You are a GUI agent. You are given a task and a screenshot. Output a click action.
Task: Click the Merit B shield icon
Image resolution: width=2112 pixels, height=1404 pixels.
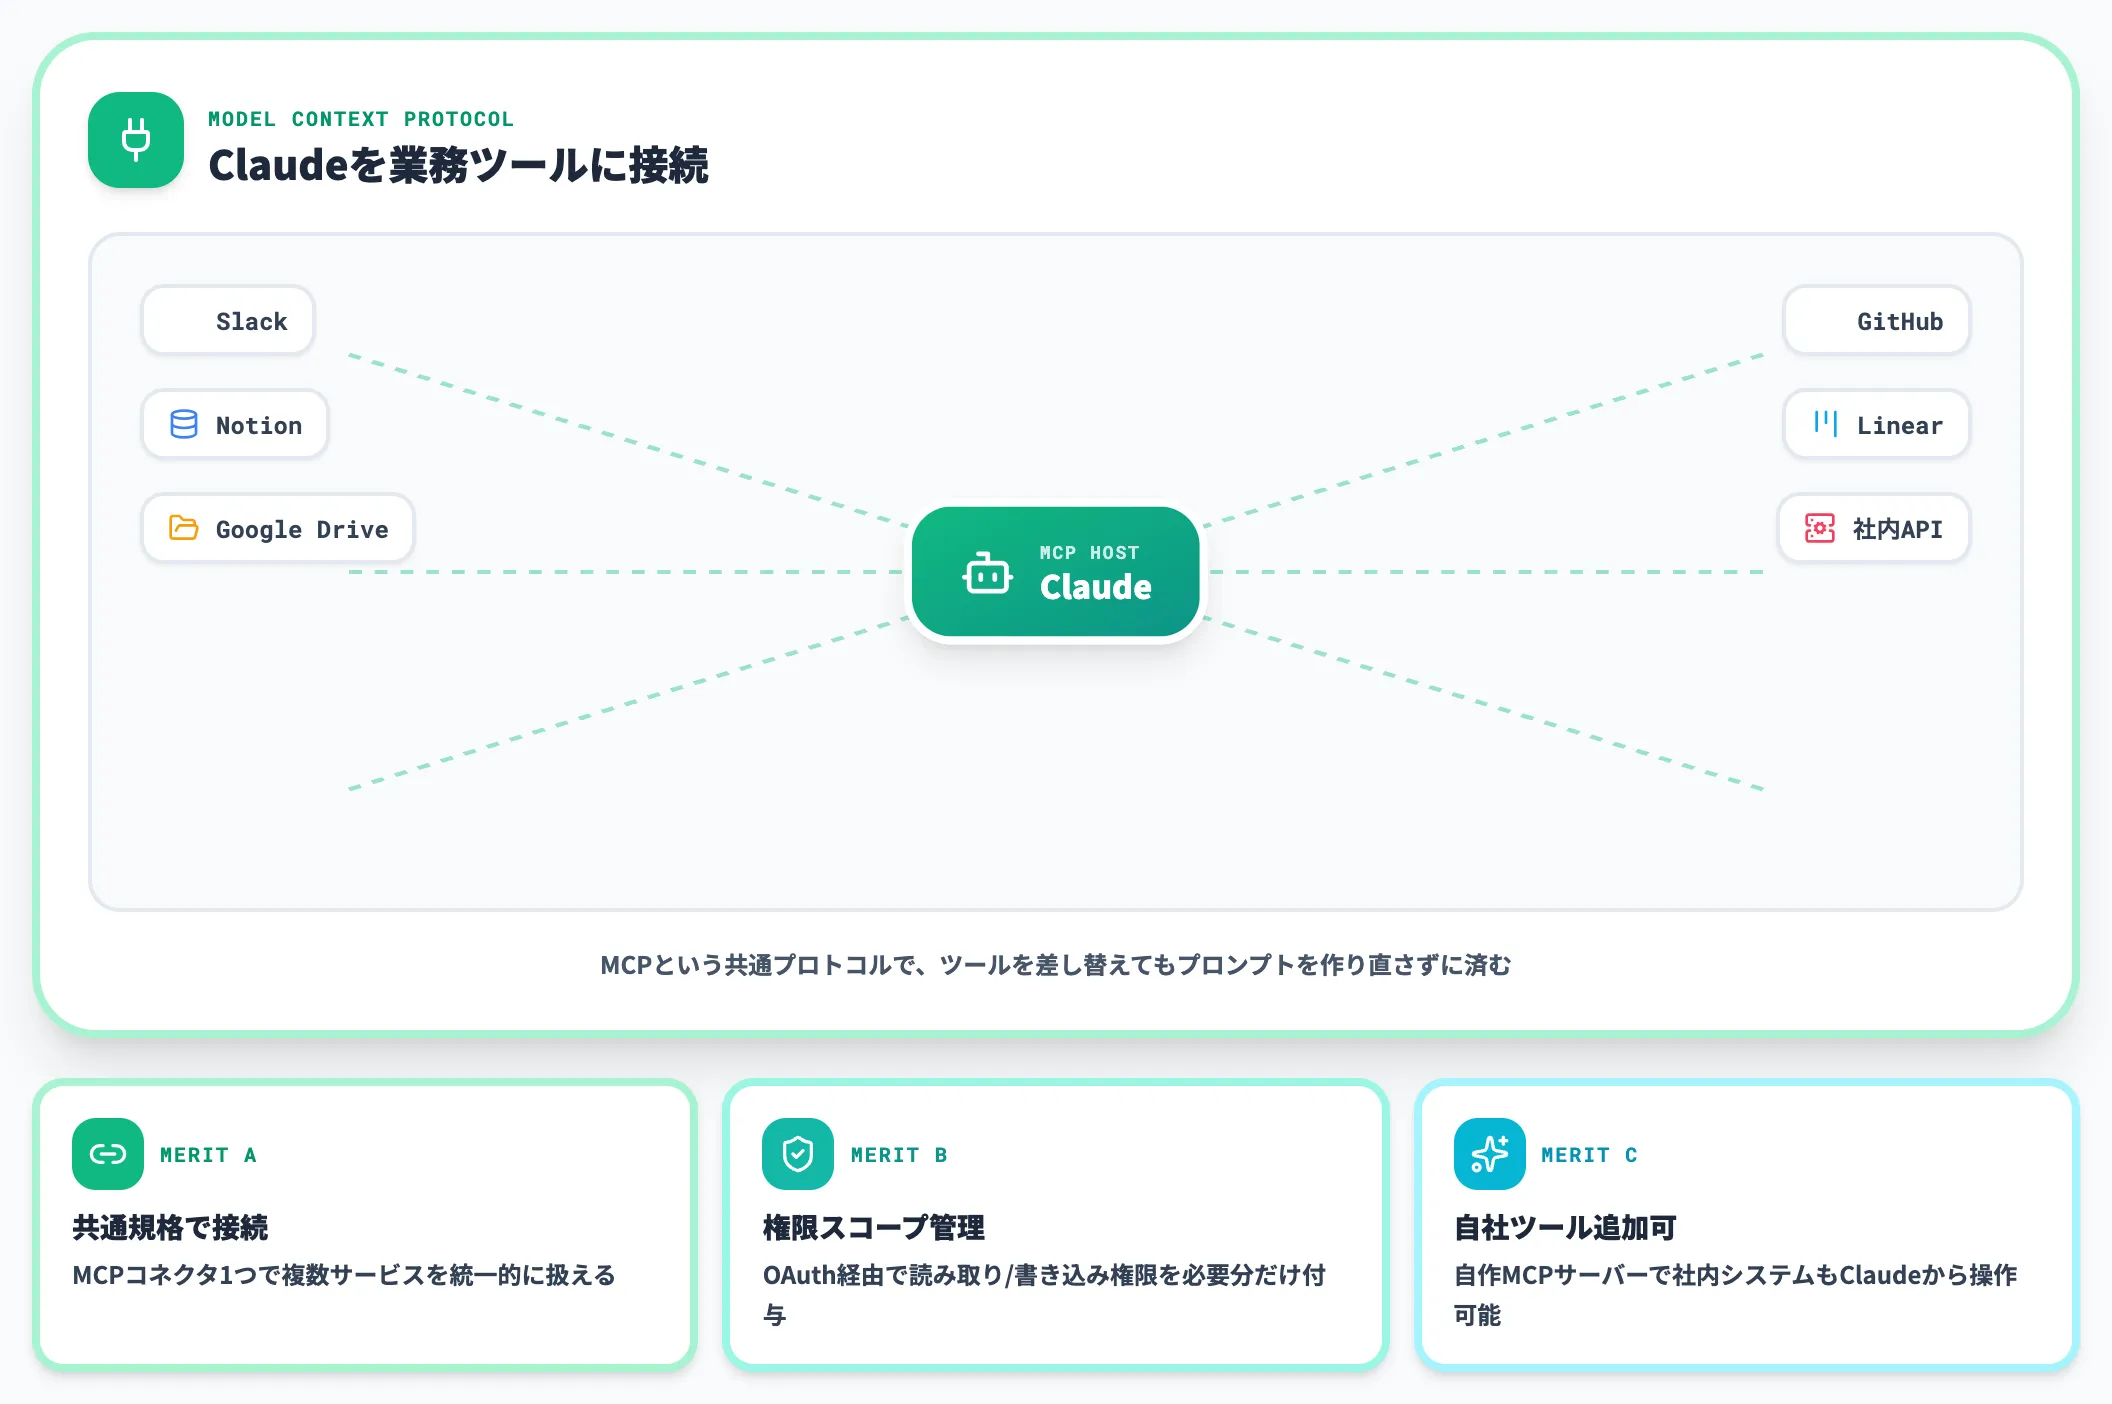(798, 1154)
